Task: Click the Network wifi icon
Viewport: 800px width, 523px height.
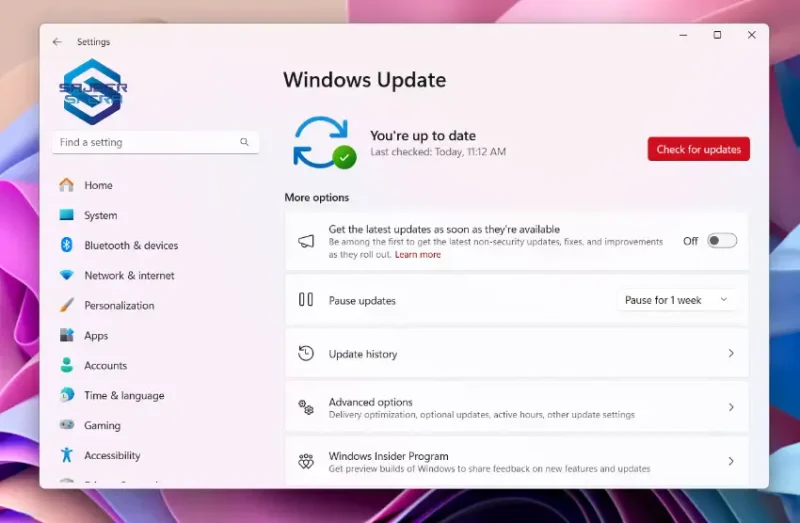Action: [66, 275]
